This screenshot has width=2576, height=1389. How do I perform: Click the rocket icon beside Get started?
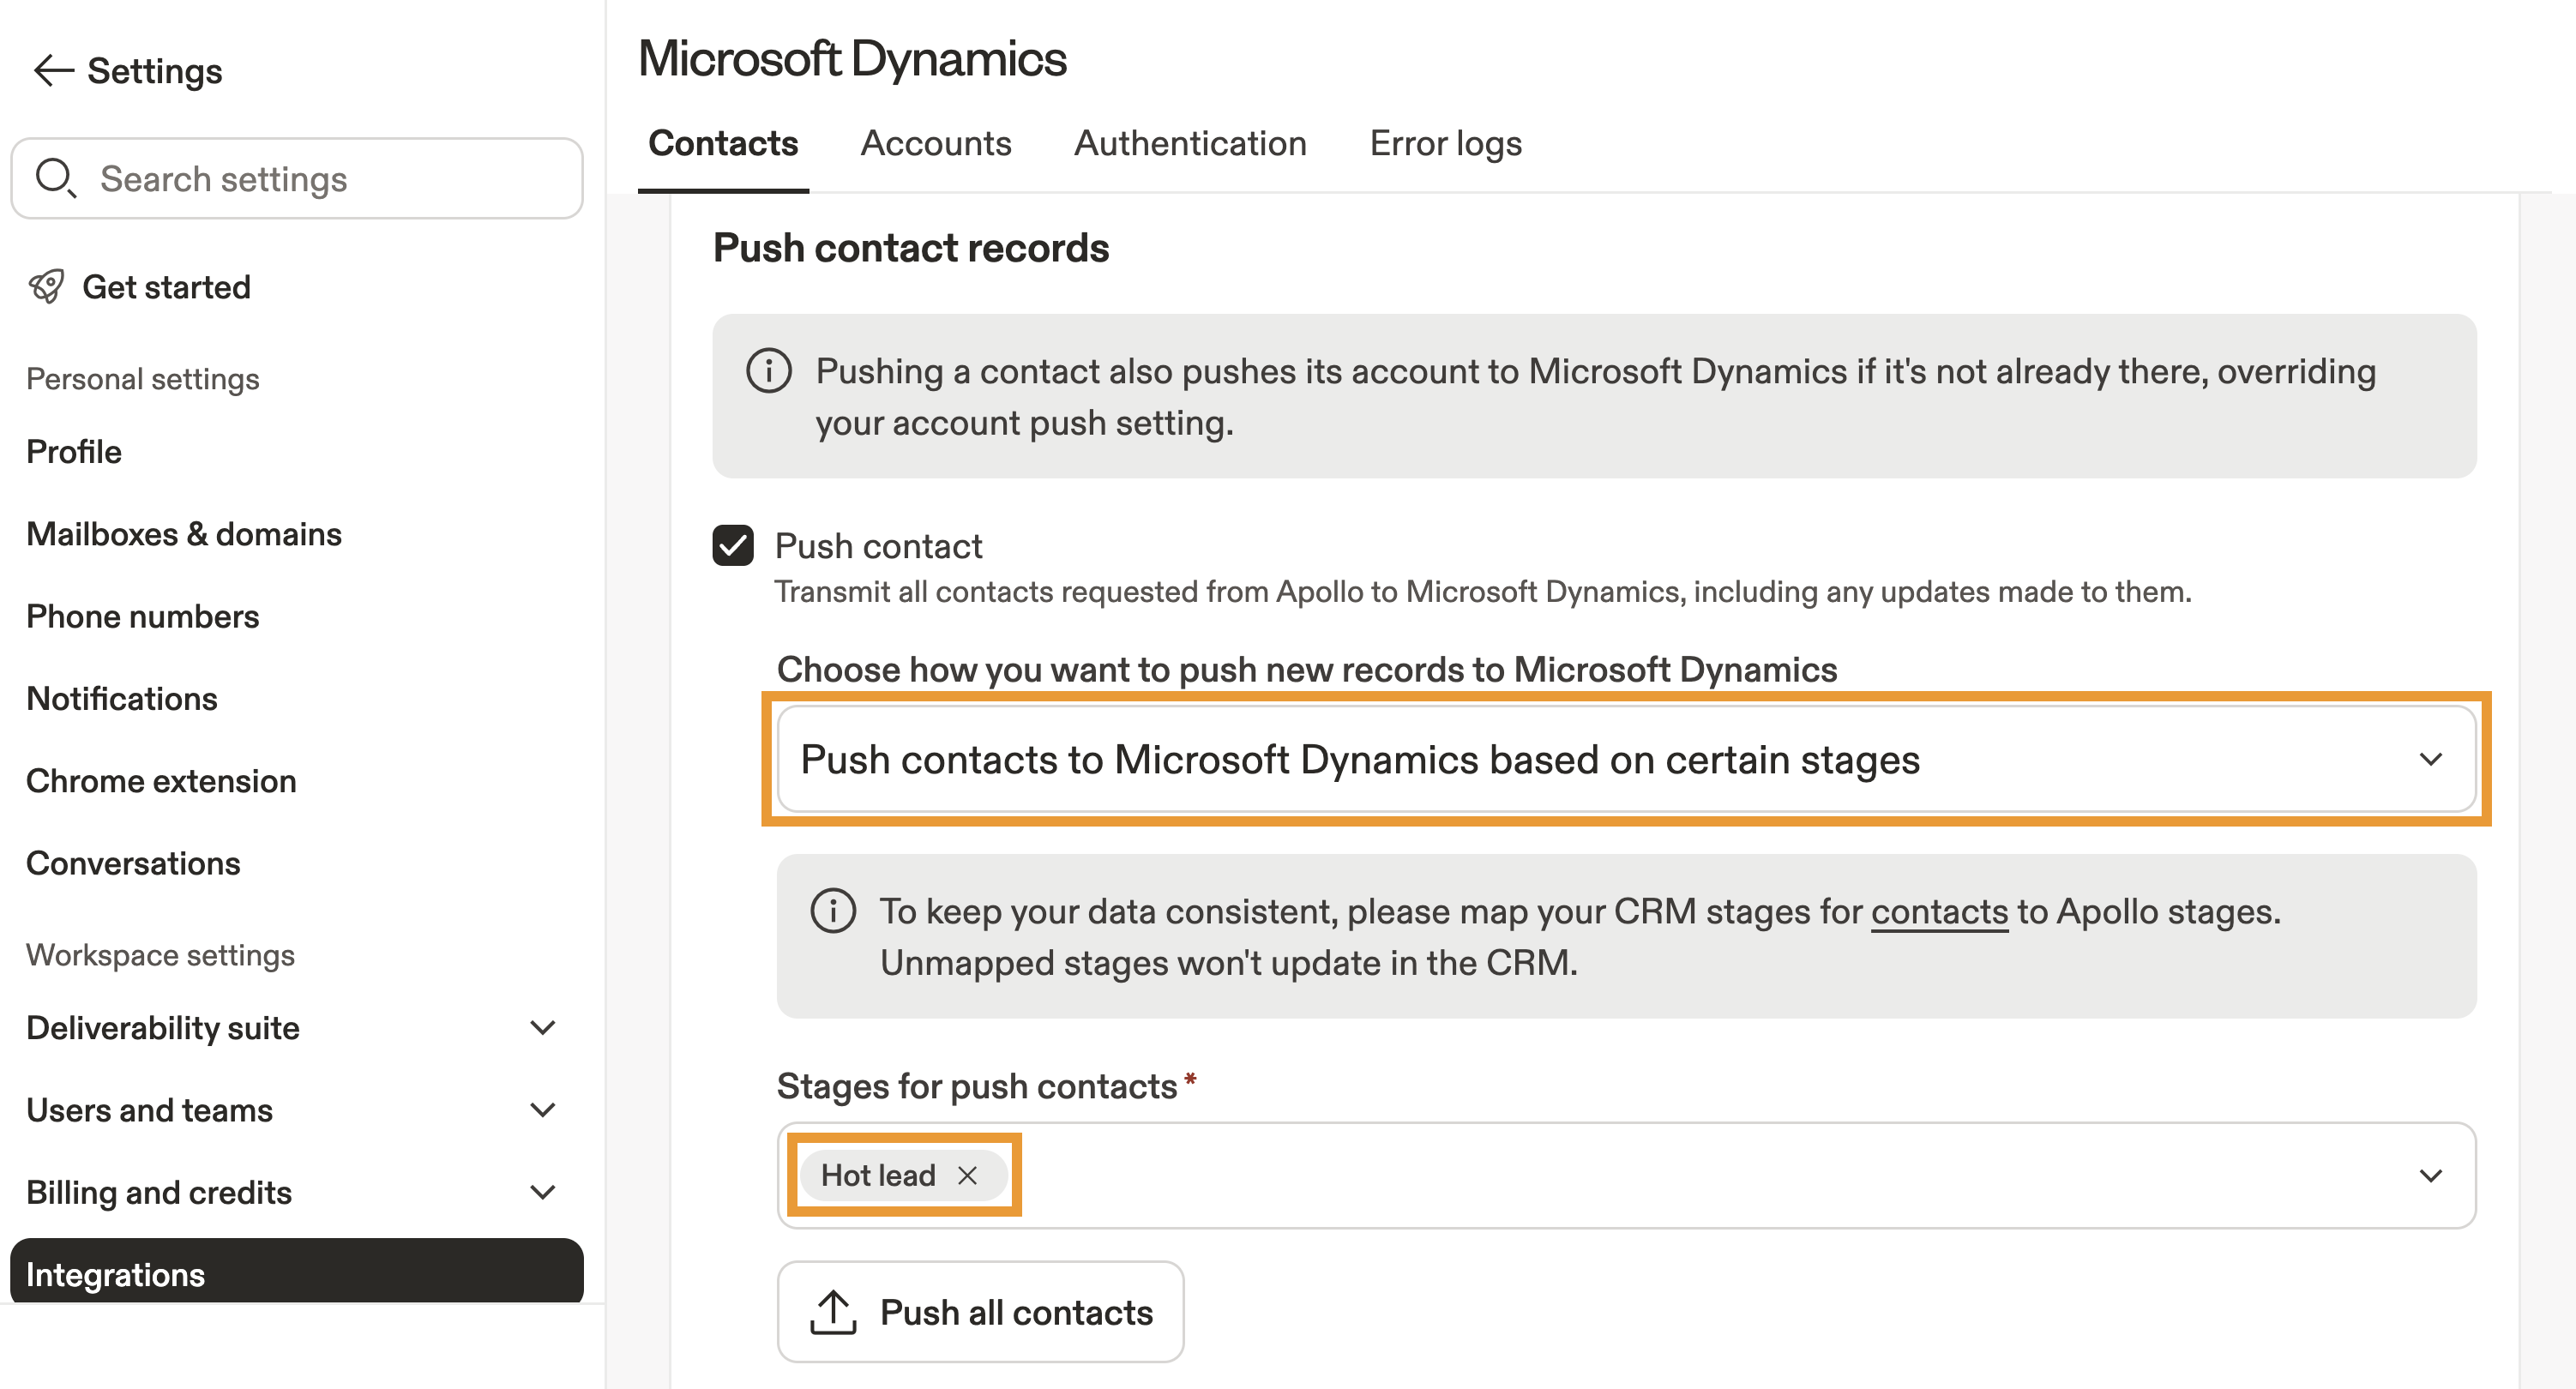[x=47, y=287]
